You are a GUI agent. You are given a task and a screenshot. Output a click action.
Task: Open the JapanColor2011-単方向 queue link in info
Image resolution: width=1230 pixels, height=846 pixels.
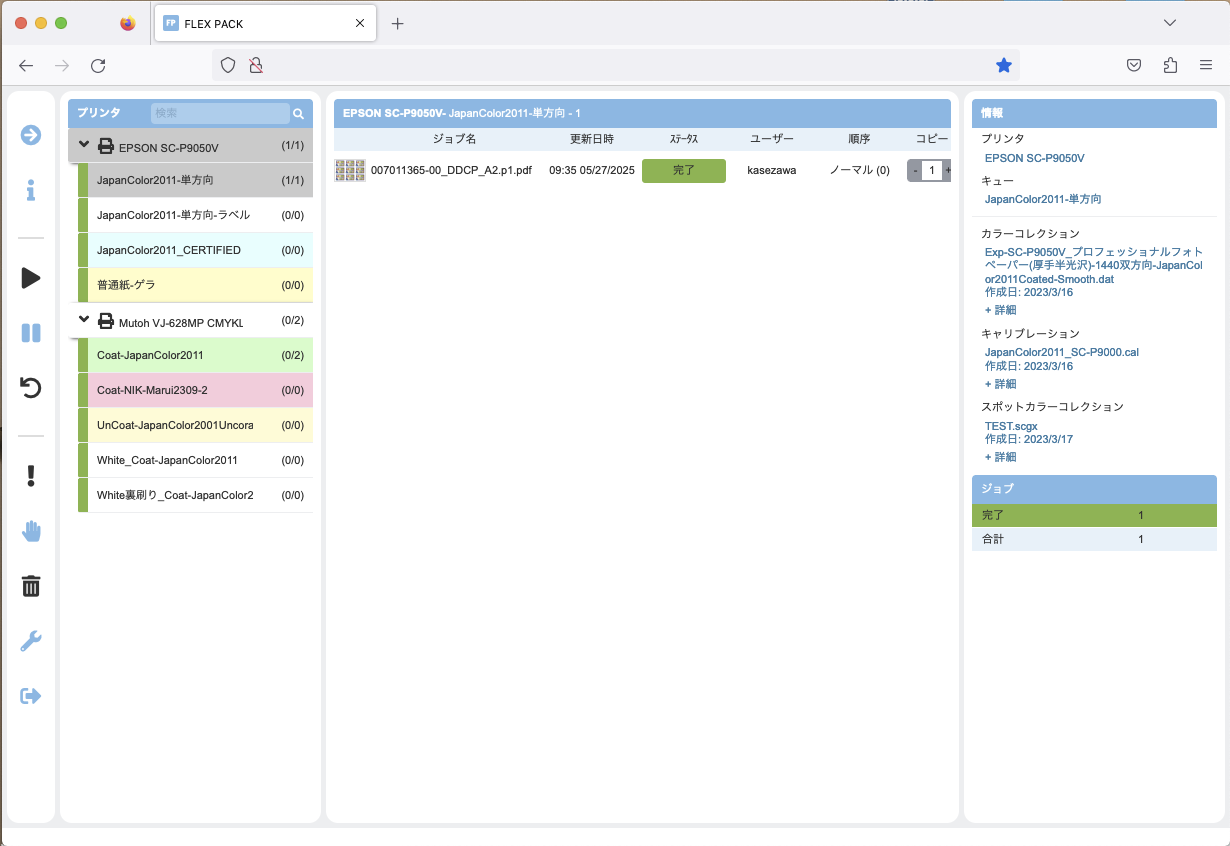(1043, 199)
